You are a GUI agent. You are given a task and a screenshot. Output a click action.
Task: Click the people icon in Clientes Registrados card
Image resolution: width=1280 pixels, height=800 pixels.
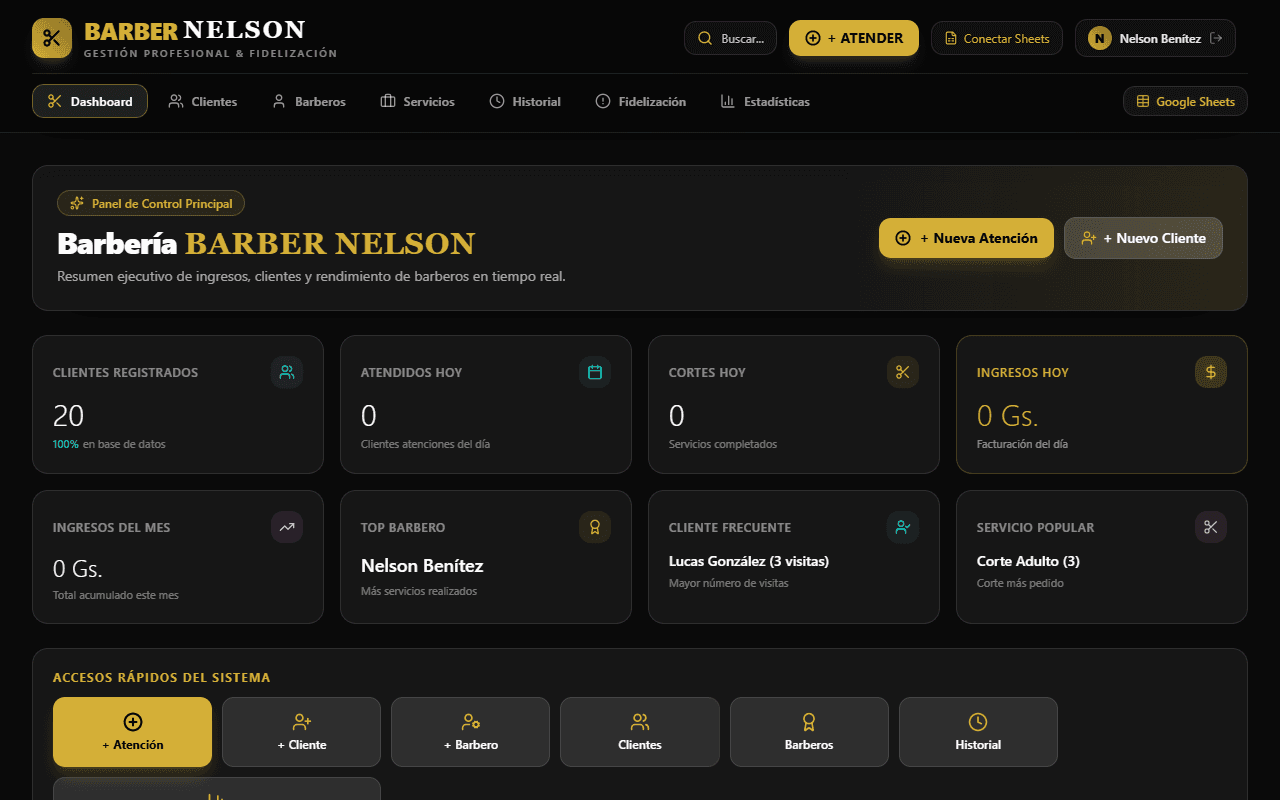(x=287, y=372)
